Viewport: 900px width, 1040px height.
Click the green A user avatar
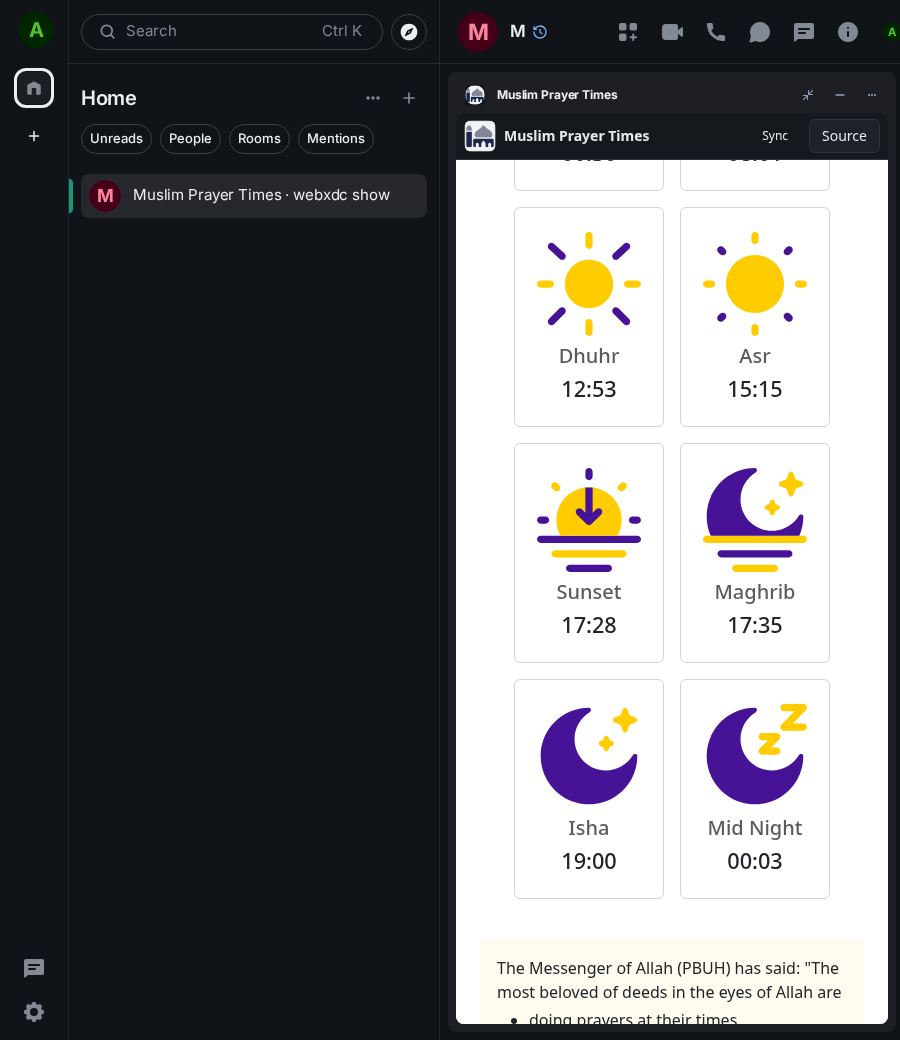point(36,30)
